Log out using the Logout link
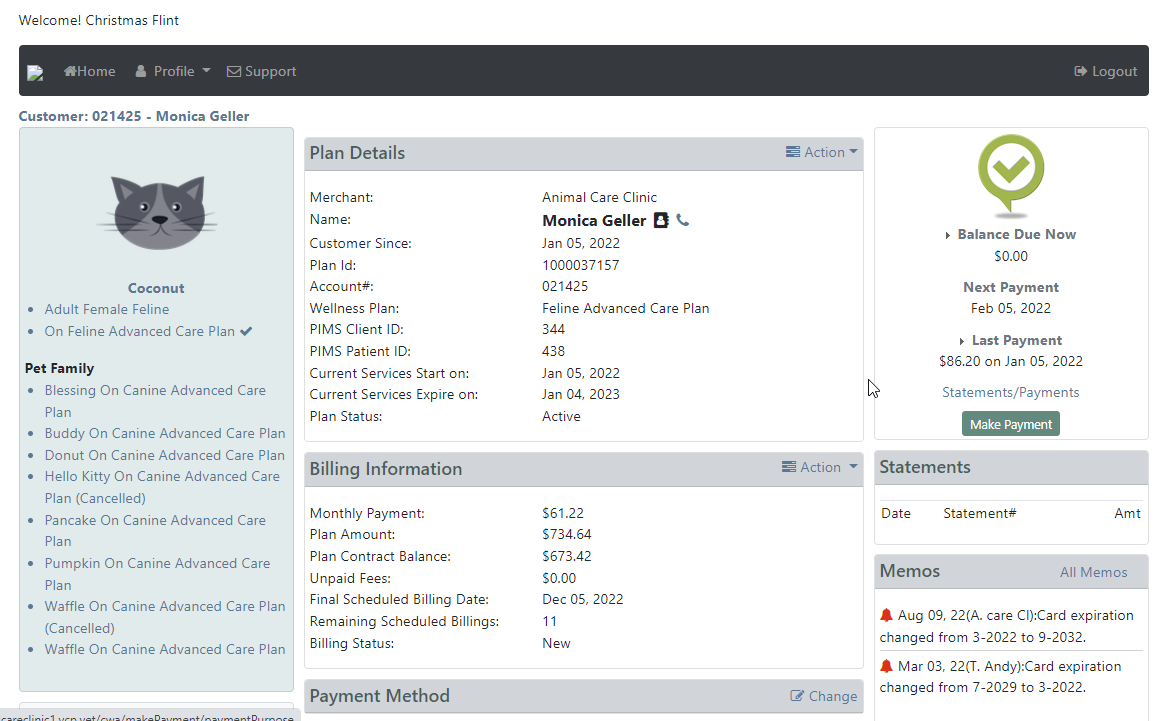 coord(1106,72)
